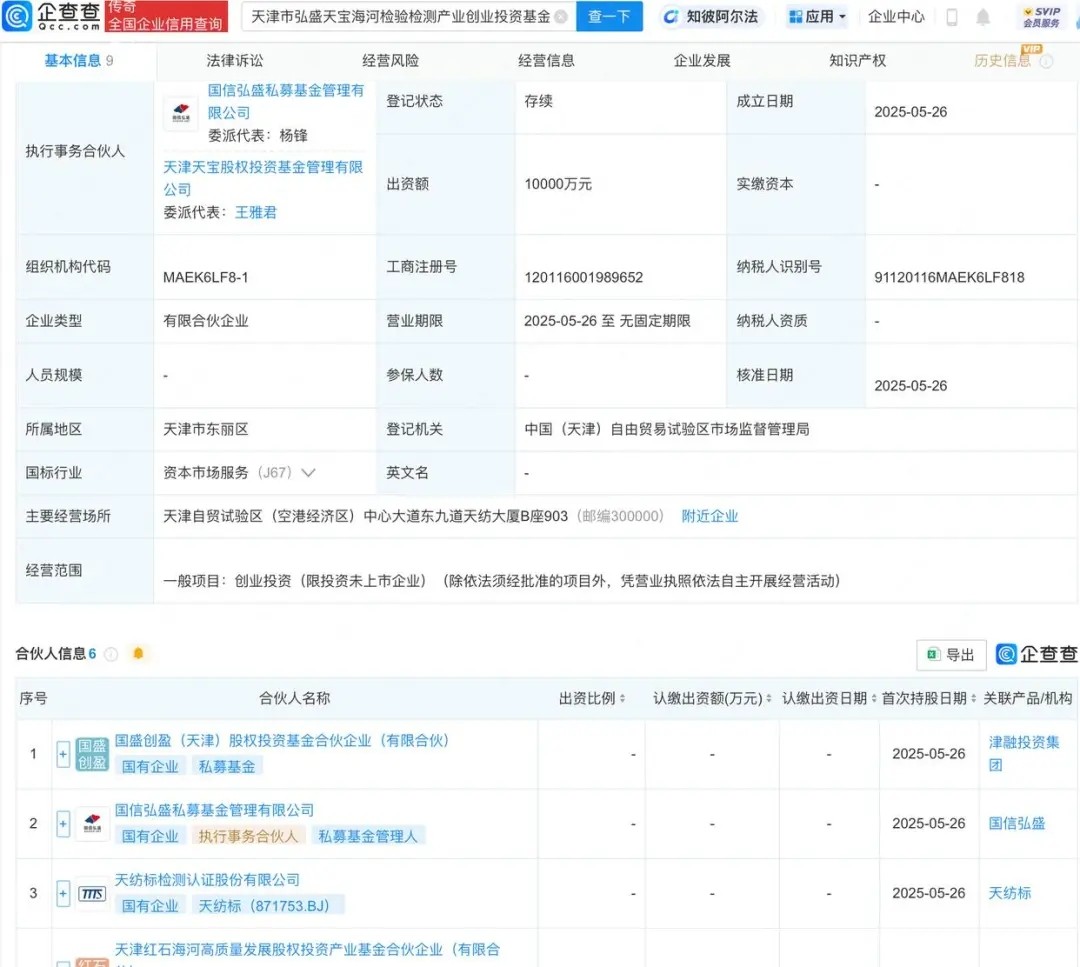Switch to the 知识产权 tab
Screen dimensions: 1080x967
[857, 60]
